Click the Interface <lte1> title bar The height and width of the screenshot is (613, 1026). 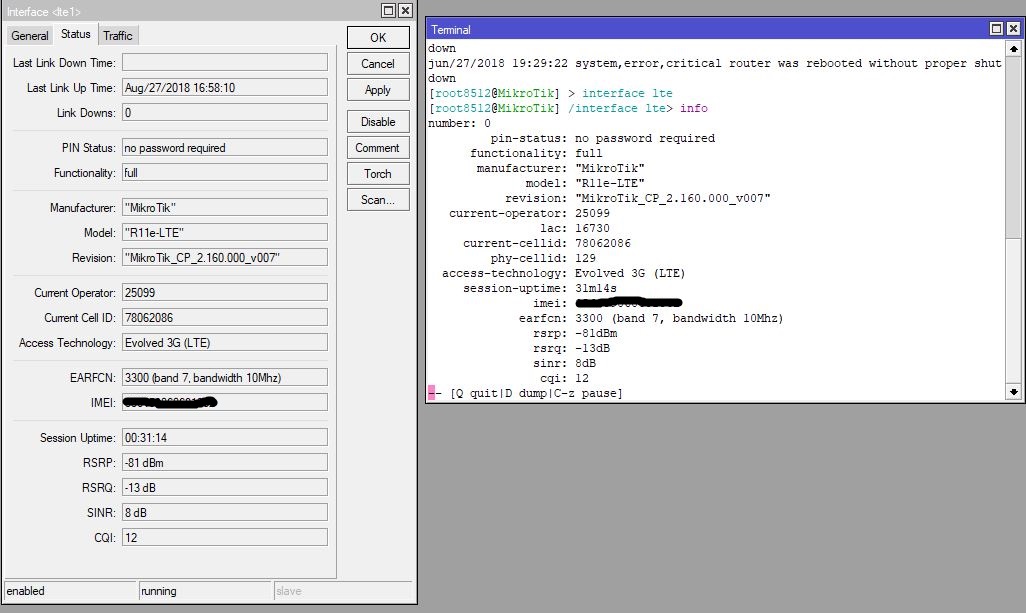point(190,11)
